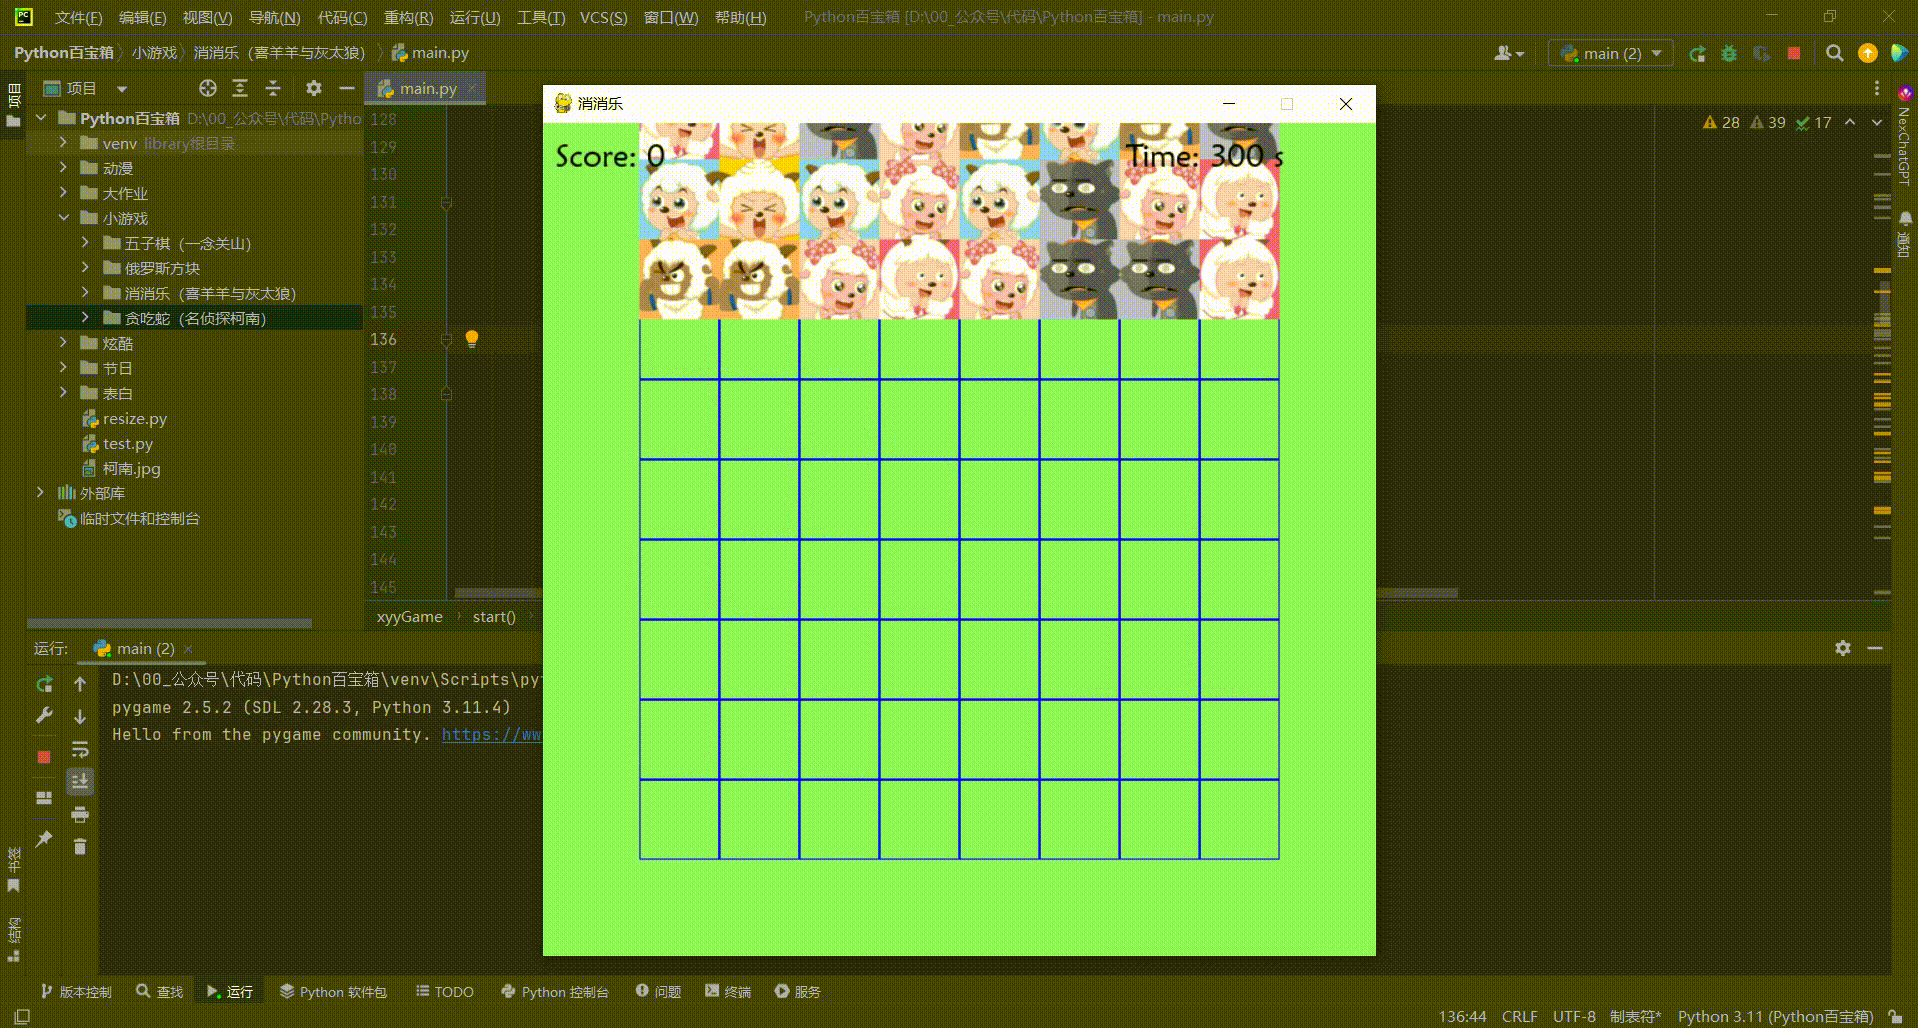The height and width of the screenshot is (1028, 1918).
Task: Expand all items in the project panel
Action: [x=240, y=88]
